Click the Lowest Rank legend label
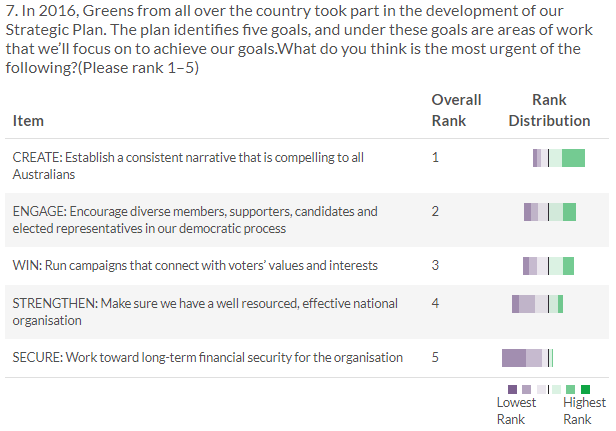The height and width of the screenshot is (431, 616). click(516, 410)
